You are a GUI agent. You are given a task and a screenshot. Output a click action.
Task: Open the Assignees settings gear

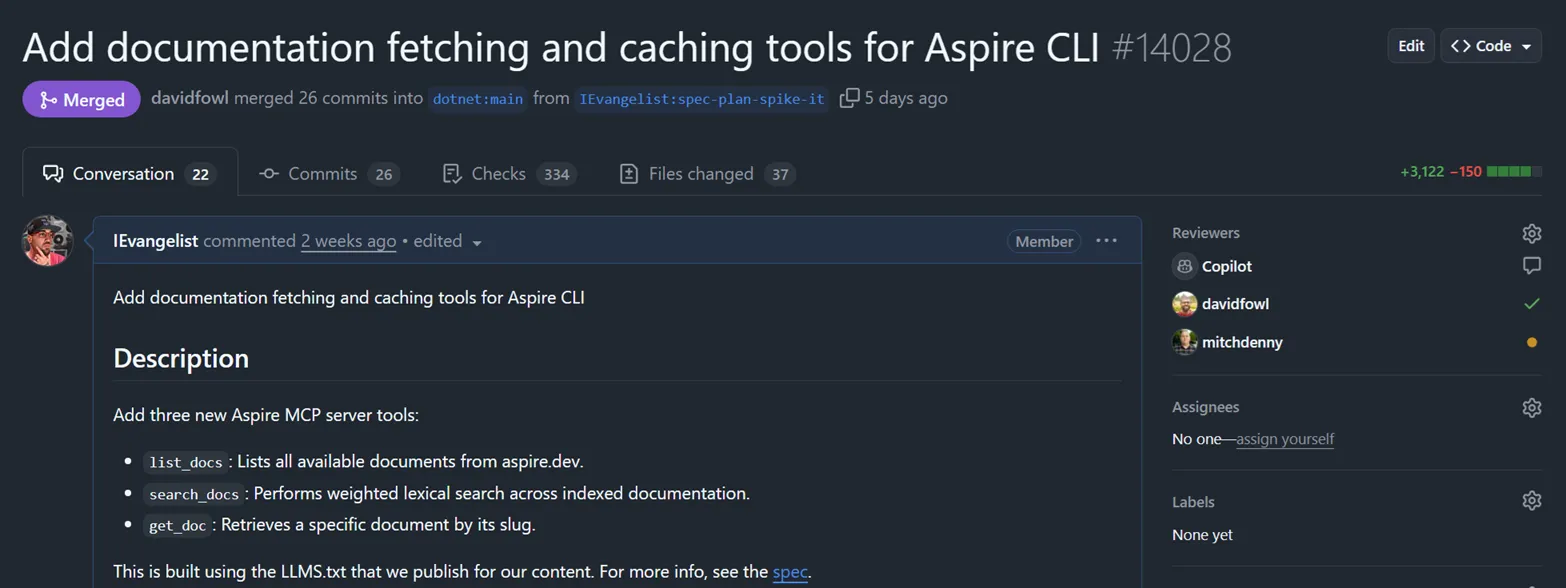click(1531, 407)
